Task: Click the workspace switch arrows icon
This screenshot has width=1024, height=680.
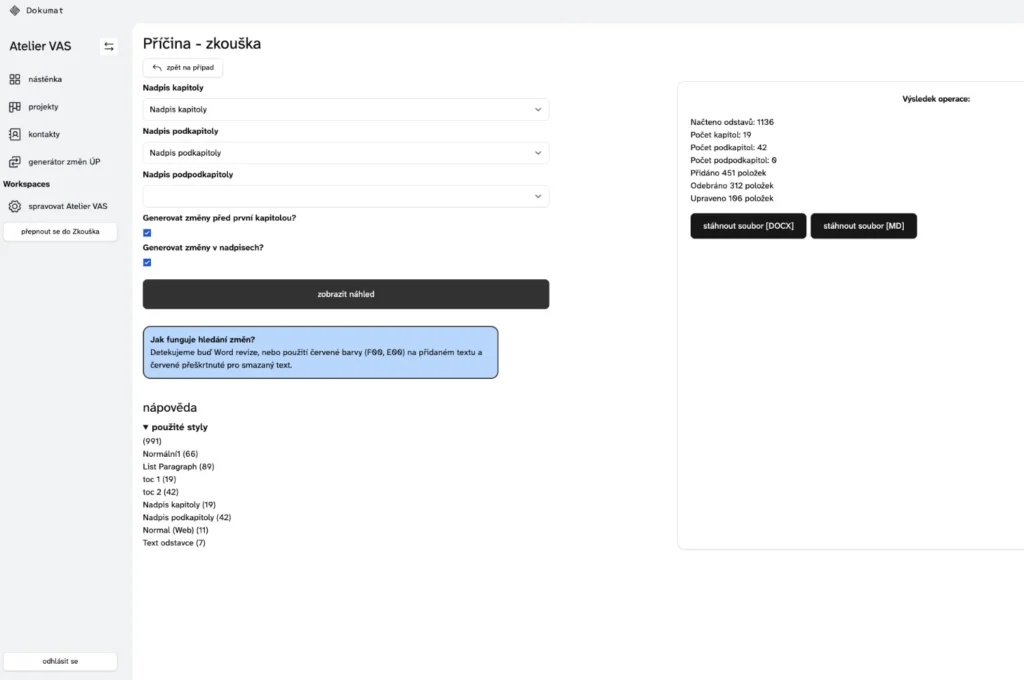Action: coord(109,46)
